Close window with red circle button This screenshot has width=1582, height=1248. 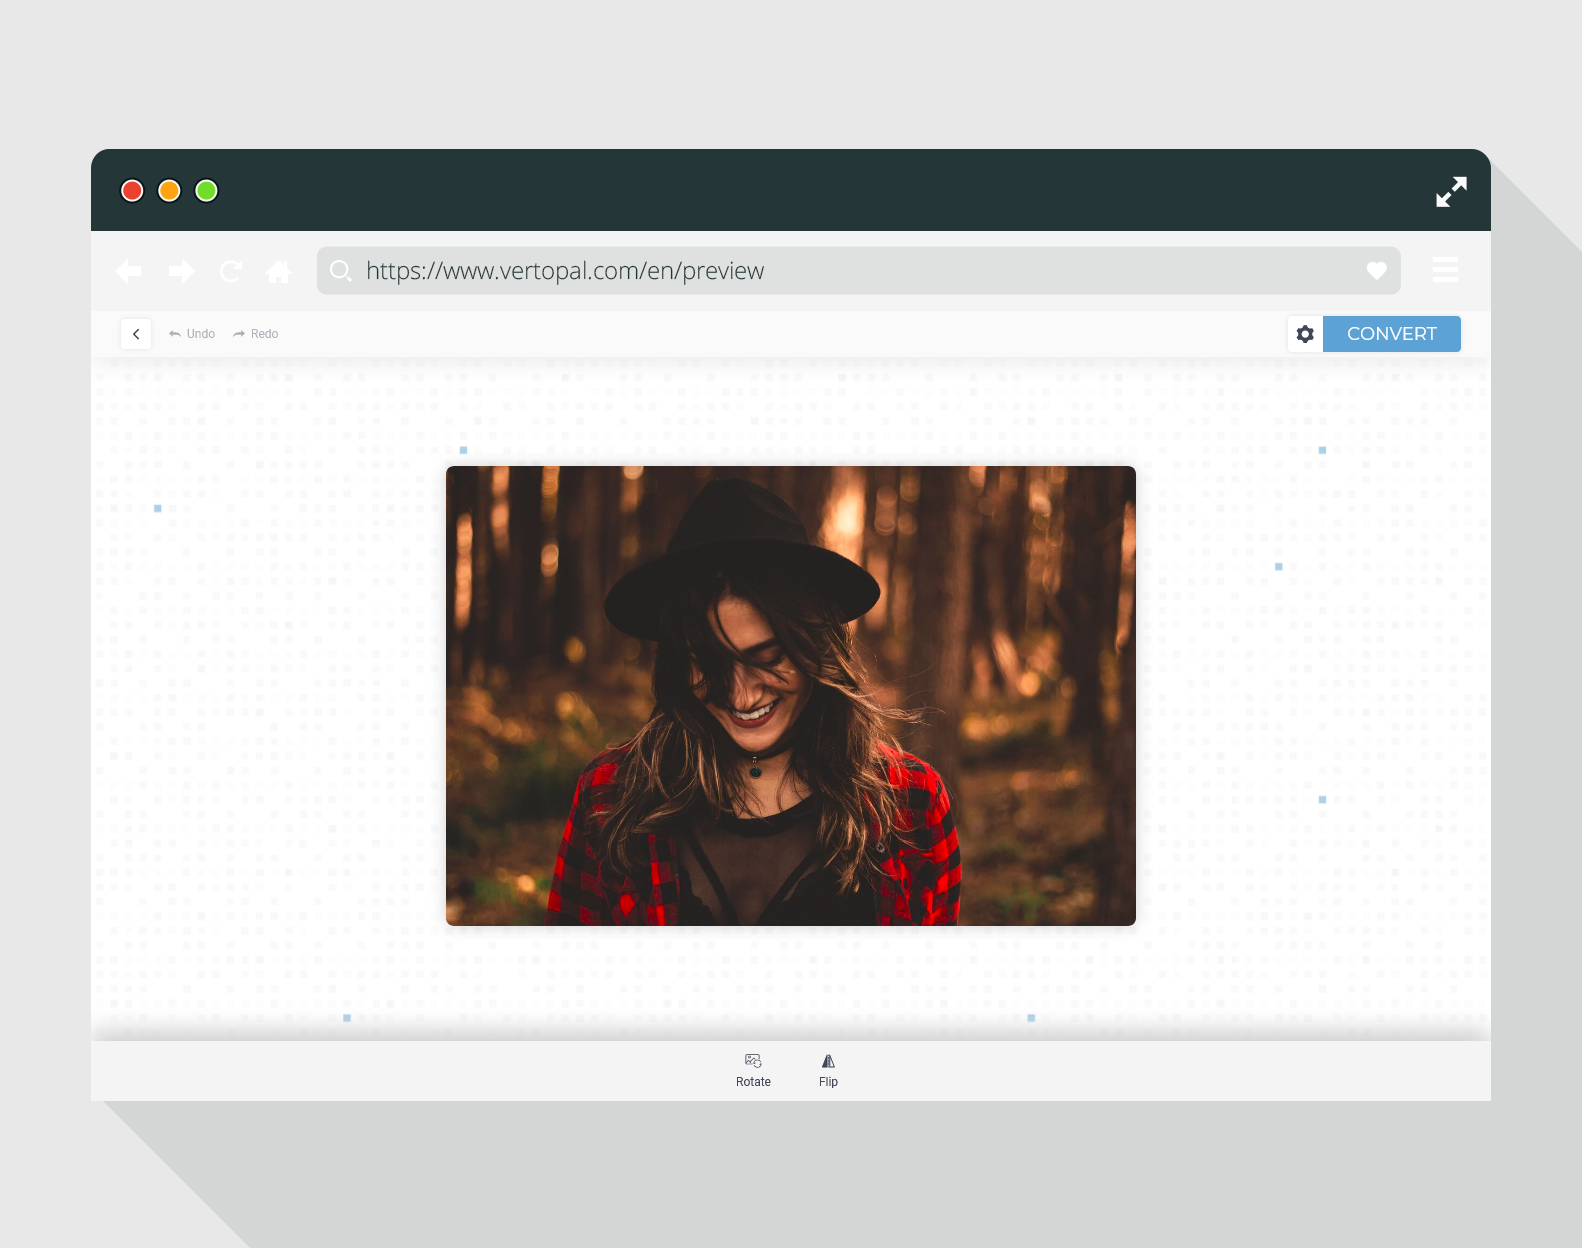pyautogui.click(x=132, y=191)
